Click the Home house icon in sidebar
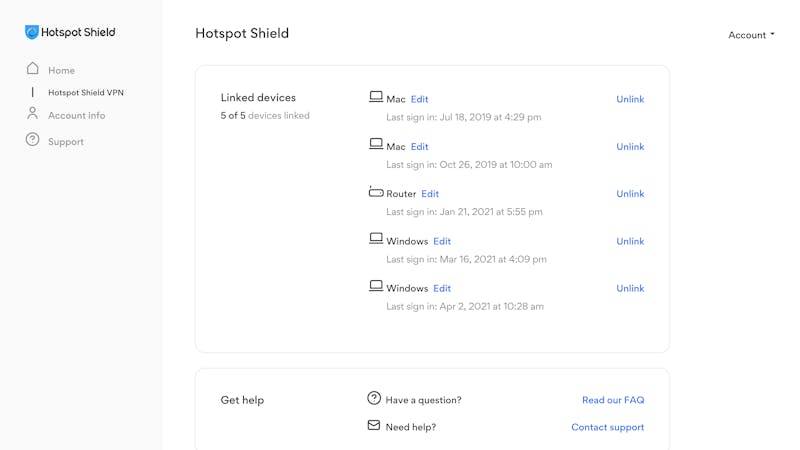 pyautogui.click(x=33, y=68)
